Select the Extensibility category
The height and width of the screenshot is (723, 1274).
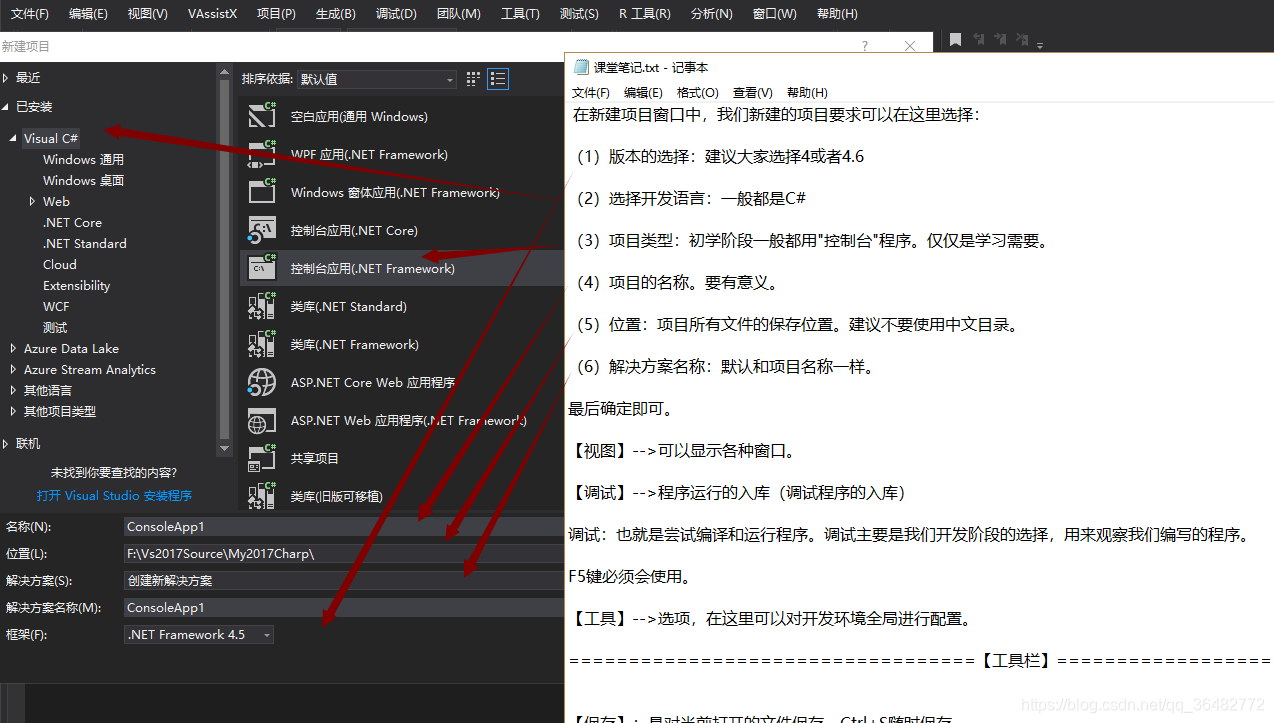[76, 285]
